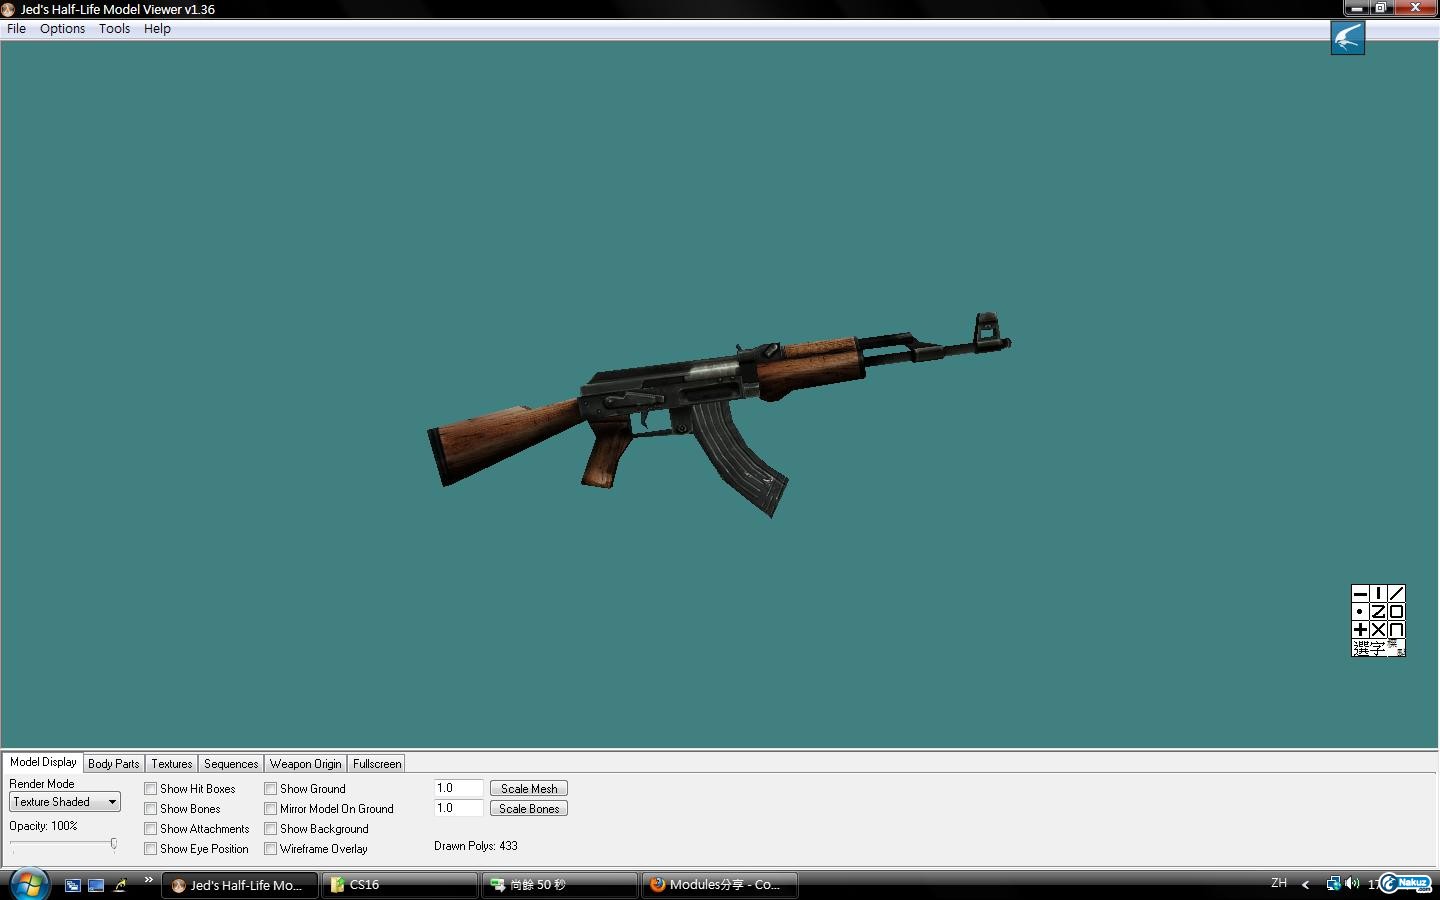The width and height of the screenshot is (1440, 900).
Task: Click the Opacity: 100% label
Action: click(x=43, y=826)
